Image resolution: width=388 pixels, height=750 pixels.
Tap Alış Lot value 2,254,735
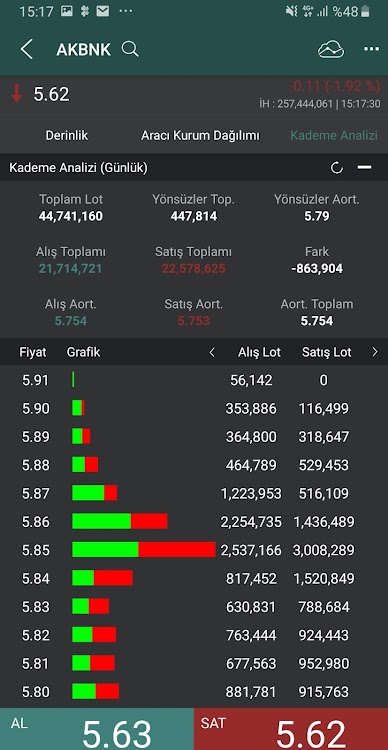pos(251,521)
